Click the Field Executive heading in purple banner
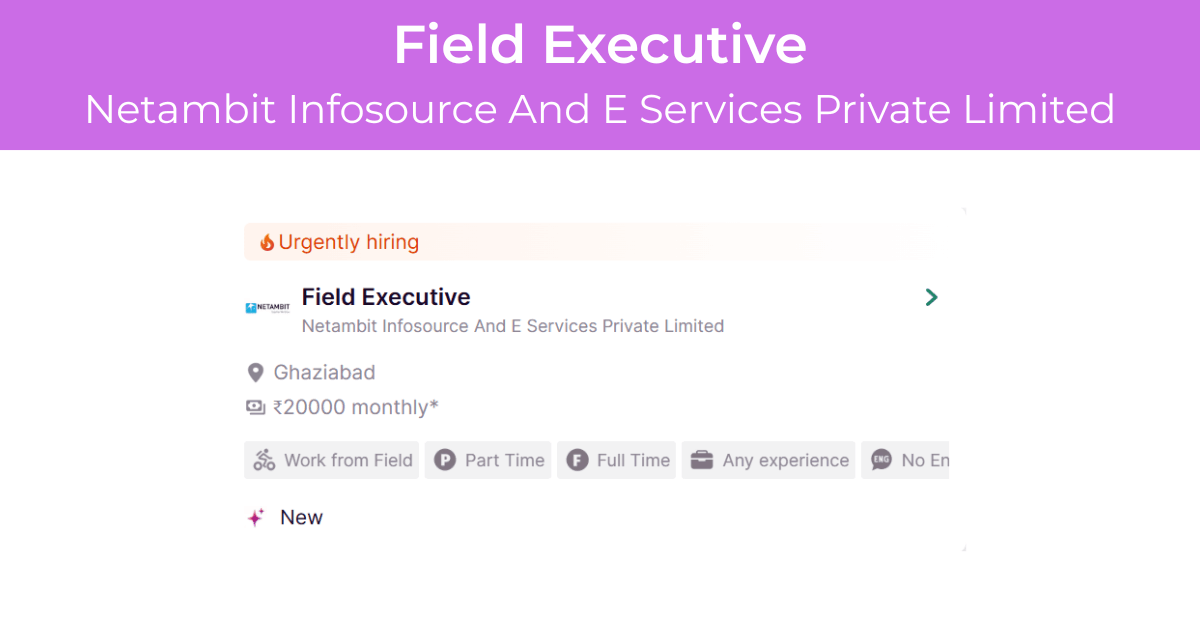The width and height of the screenshot is (1200, 628). pos(600,45)
